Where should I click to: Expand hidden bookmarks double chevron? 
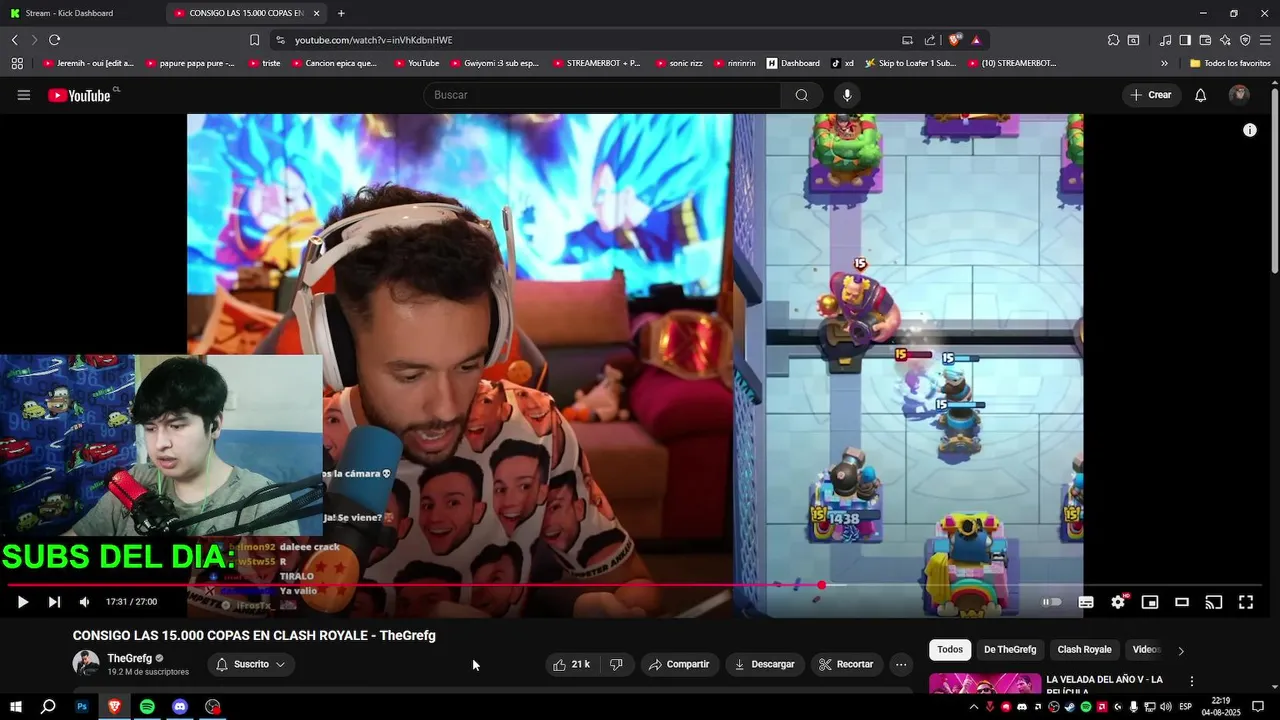[1164, 63]
